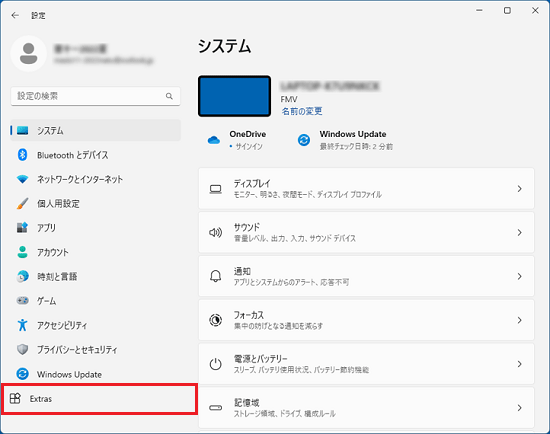Click the 記憶域 storage drive icon
Screen dimensions: 550x434
215,408
